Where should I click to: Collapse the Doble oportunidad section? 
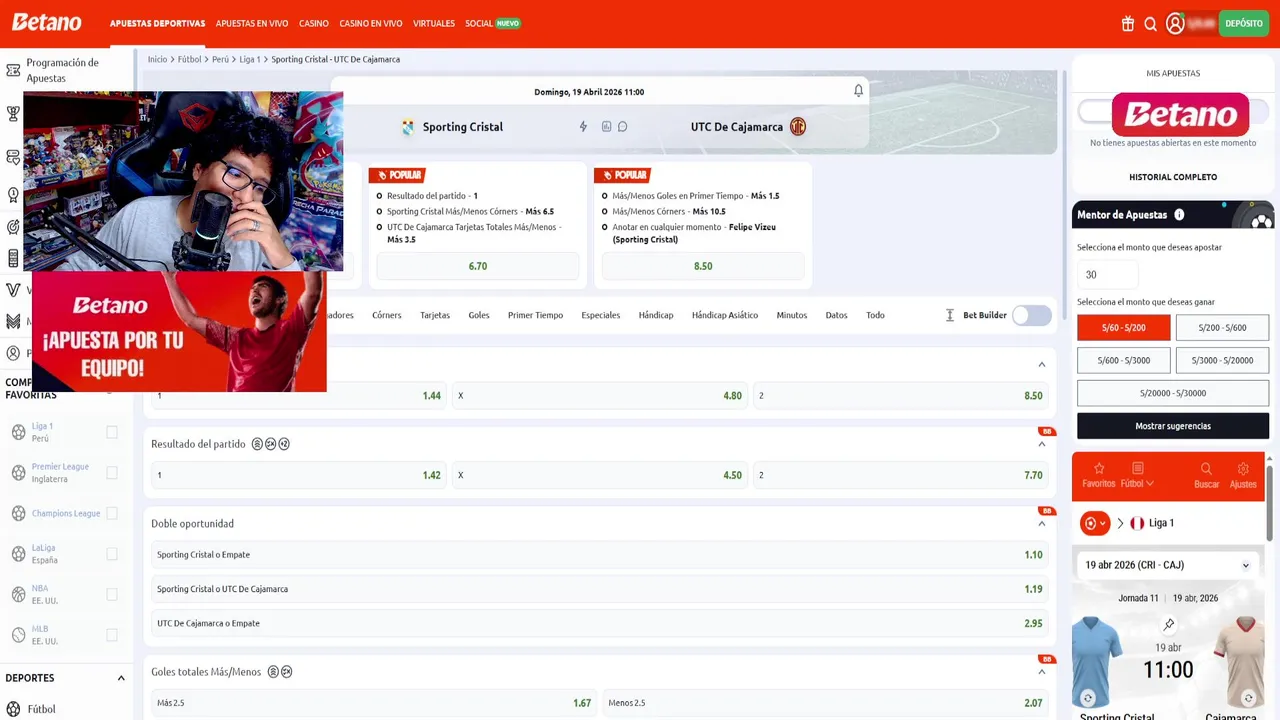[x=1041, y=523]
